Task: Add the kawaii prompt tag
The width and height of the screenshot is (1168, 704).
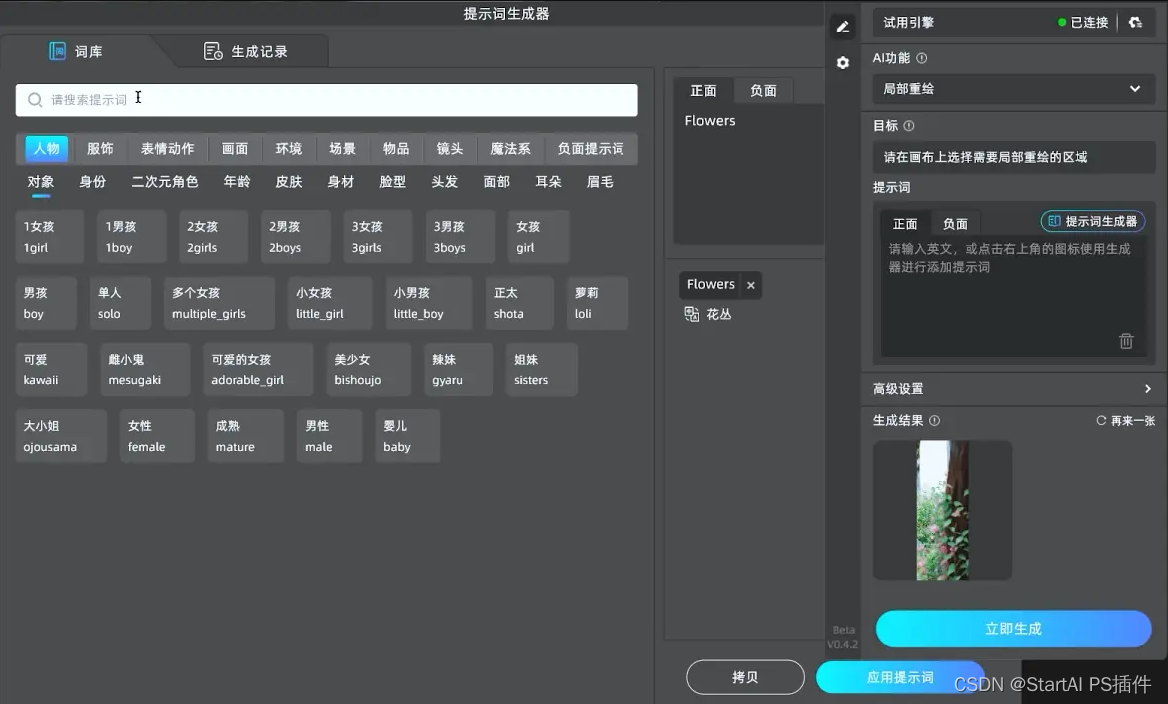Action: click(51, 370)
